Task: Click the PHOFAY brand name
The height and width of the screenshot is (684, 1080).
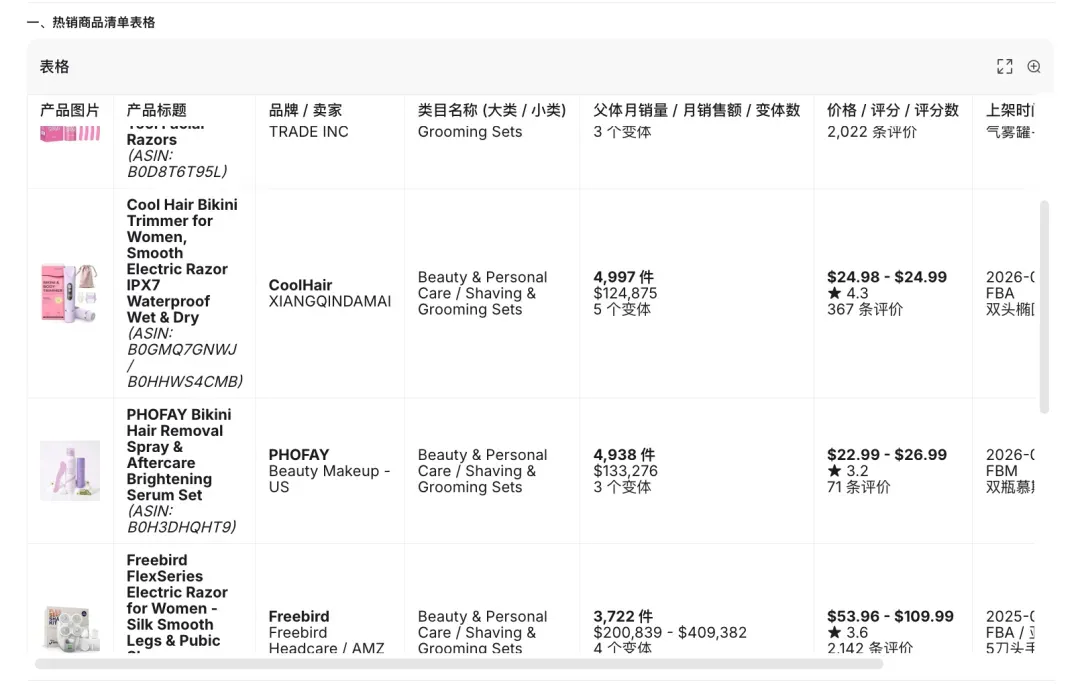Action: [299, 455]
